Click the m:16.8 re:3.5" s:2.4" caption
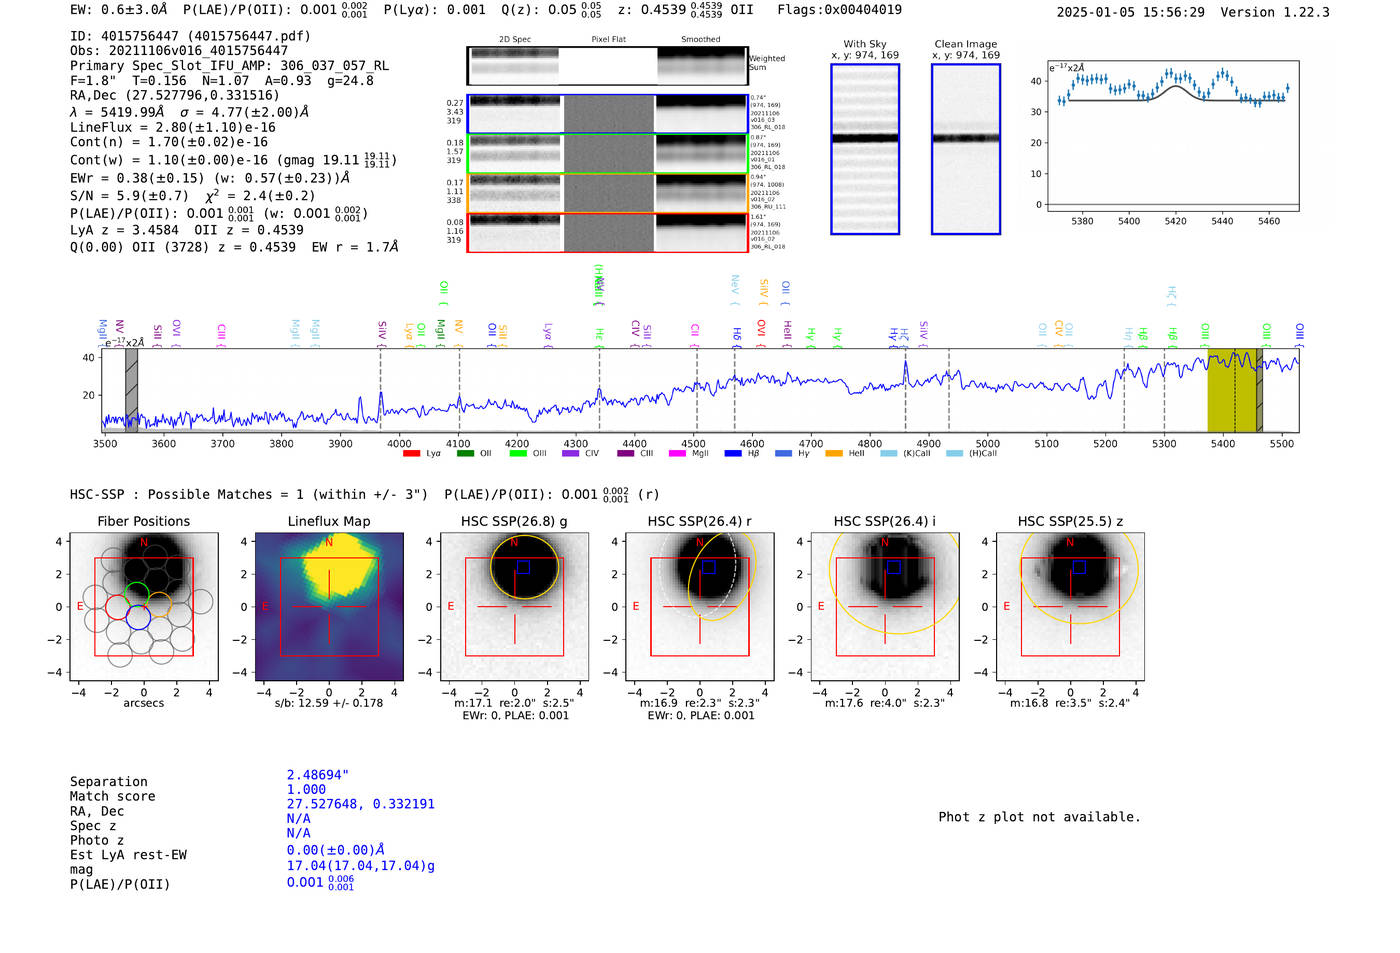Screen dimensions: 1400x953 tap(1070, 703)
